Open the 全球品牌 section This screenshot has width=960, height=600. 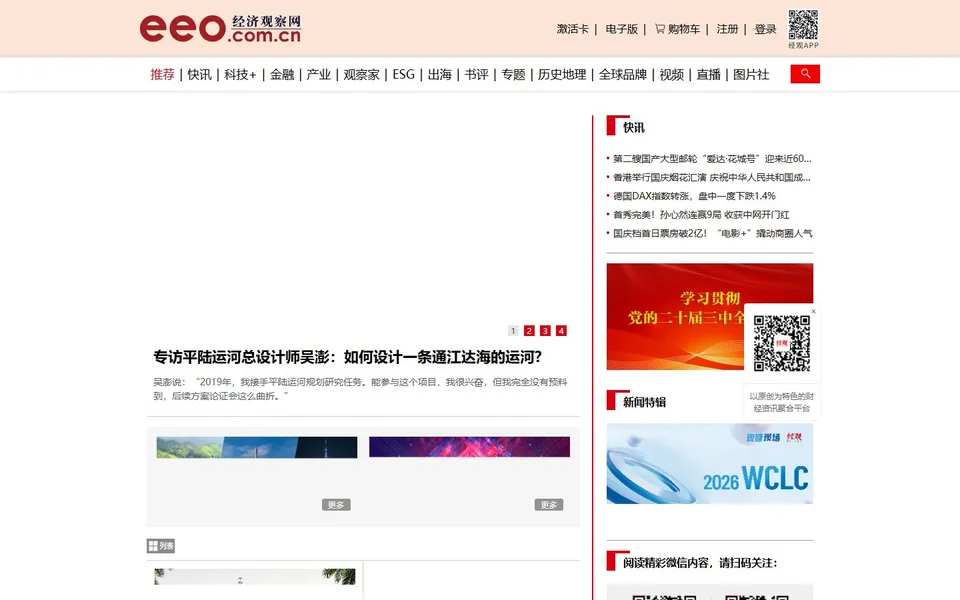[623, 75]
